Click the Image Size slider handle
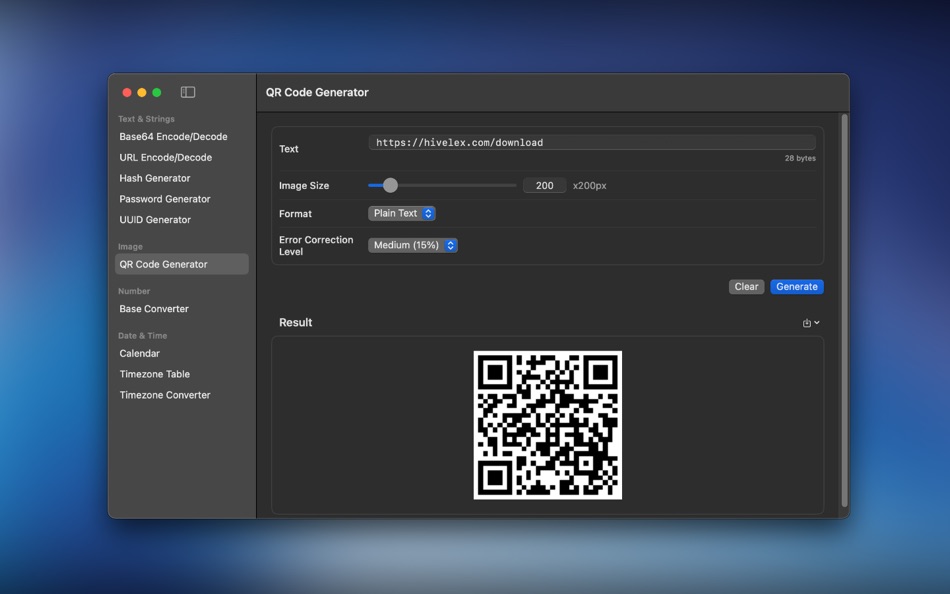950x594 pixels. [390, 185]
